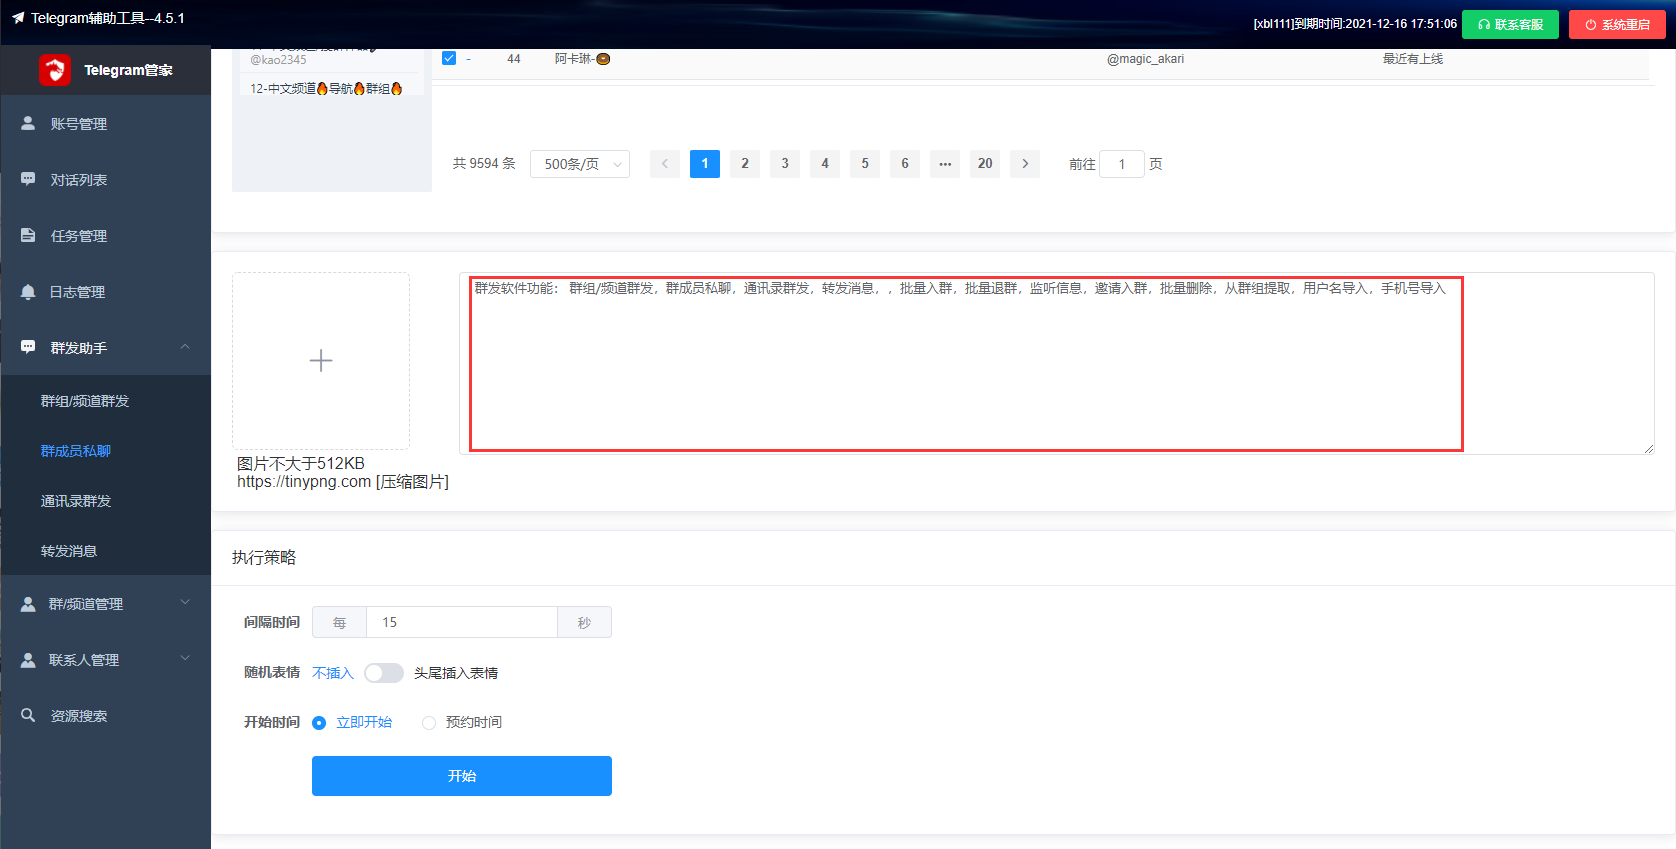This screenshot has width=1676, height=849.
Task: Toggle the 随机表情 switch
Action: (384, 673)
